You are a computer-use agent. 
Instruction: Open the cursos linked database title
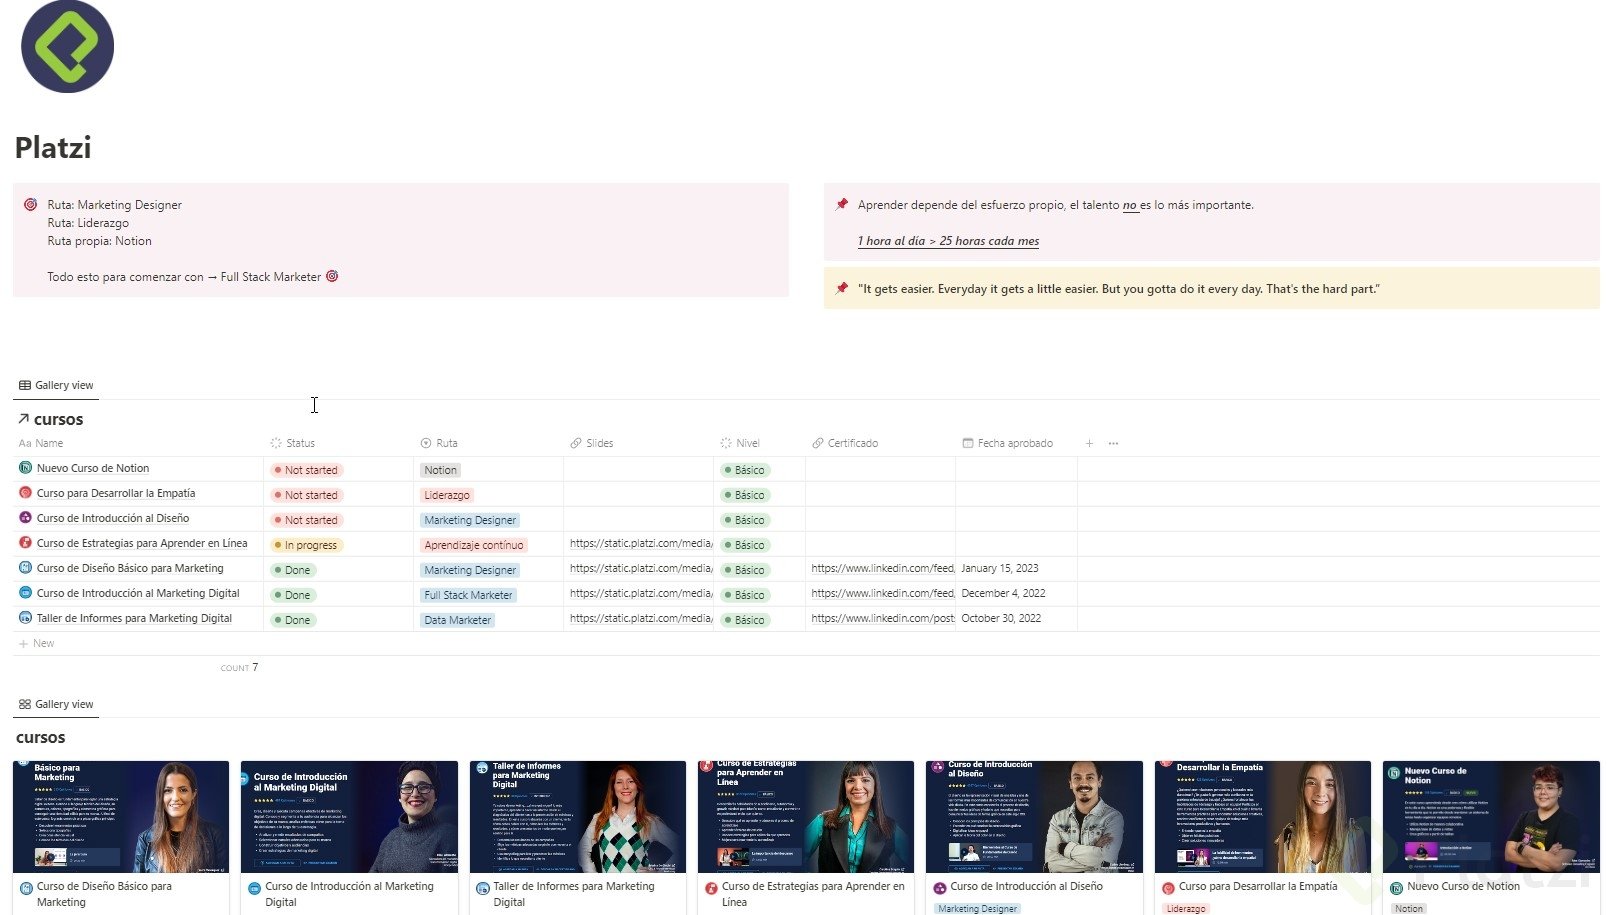58,419
